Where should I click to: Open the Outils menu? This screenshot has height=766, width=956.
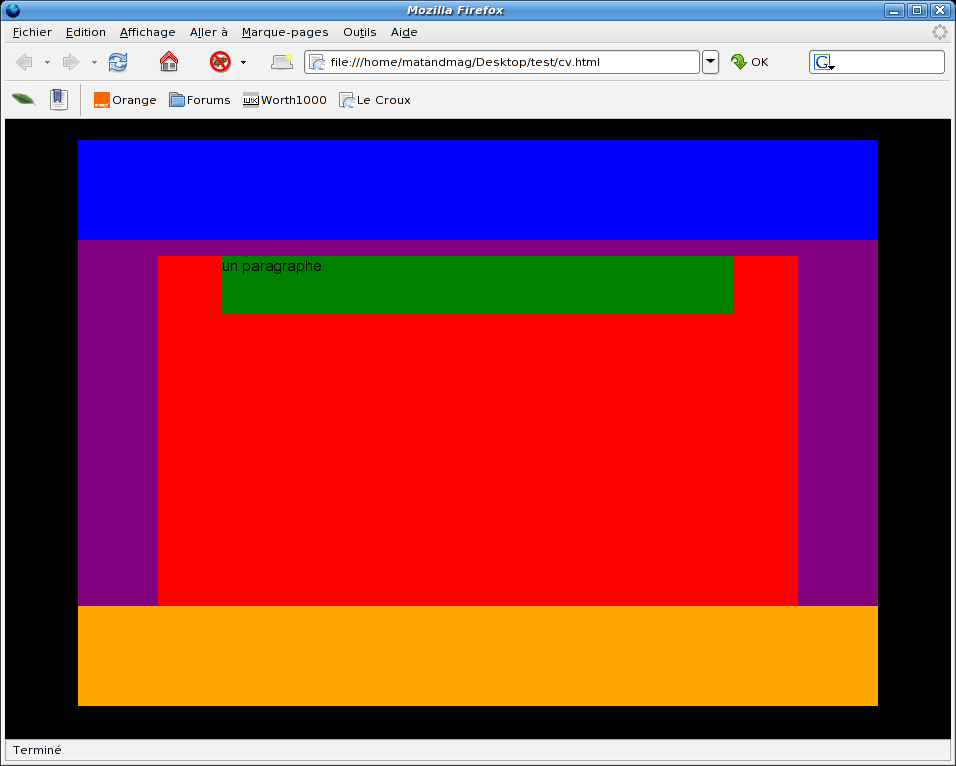360,32
